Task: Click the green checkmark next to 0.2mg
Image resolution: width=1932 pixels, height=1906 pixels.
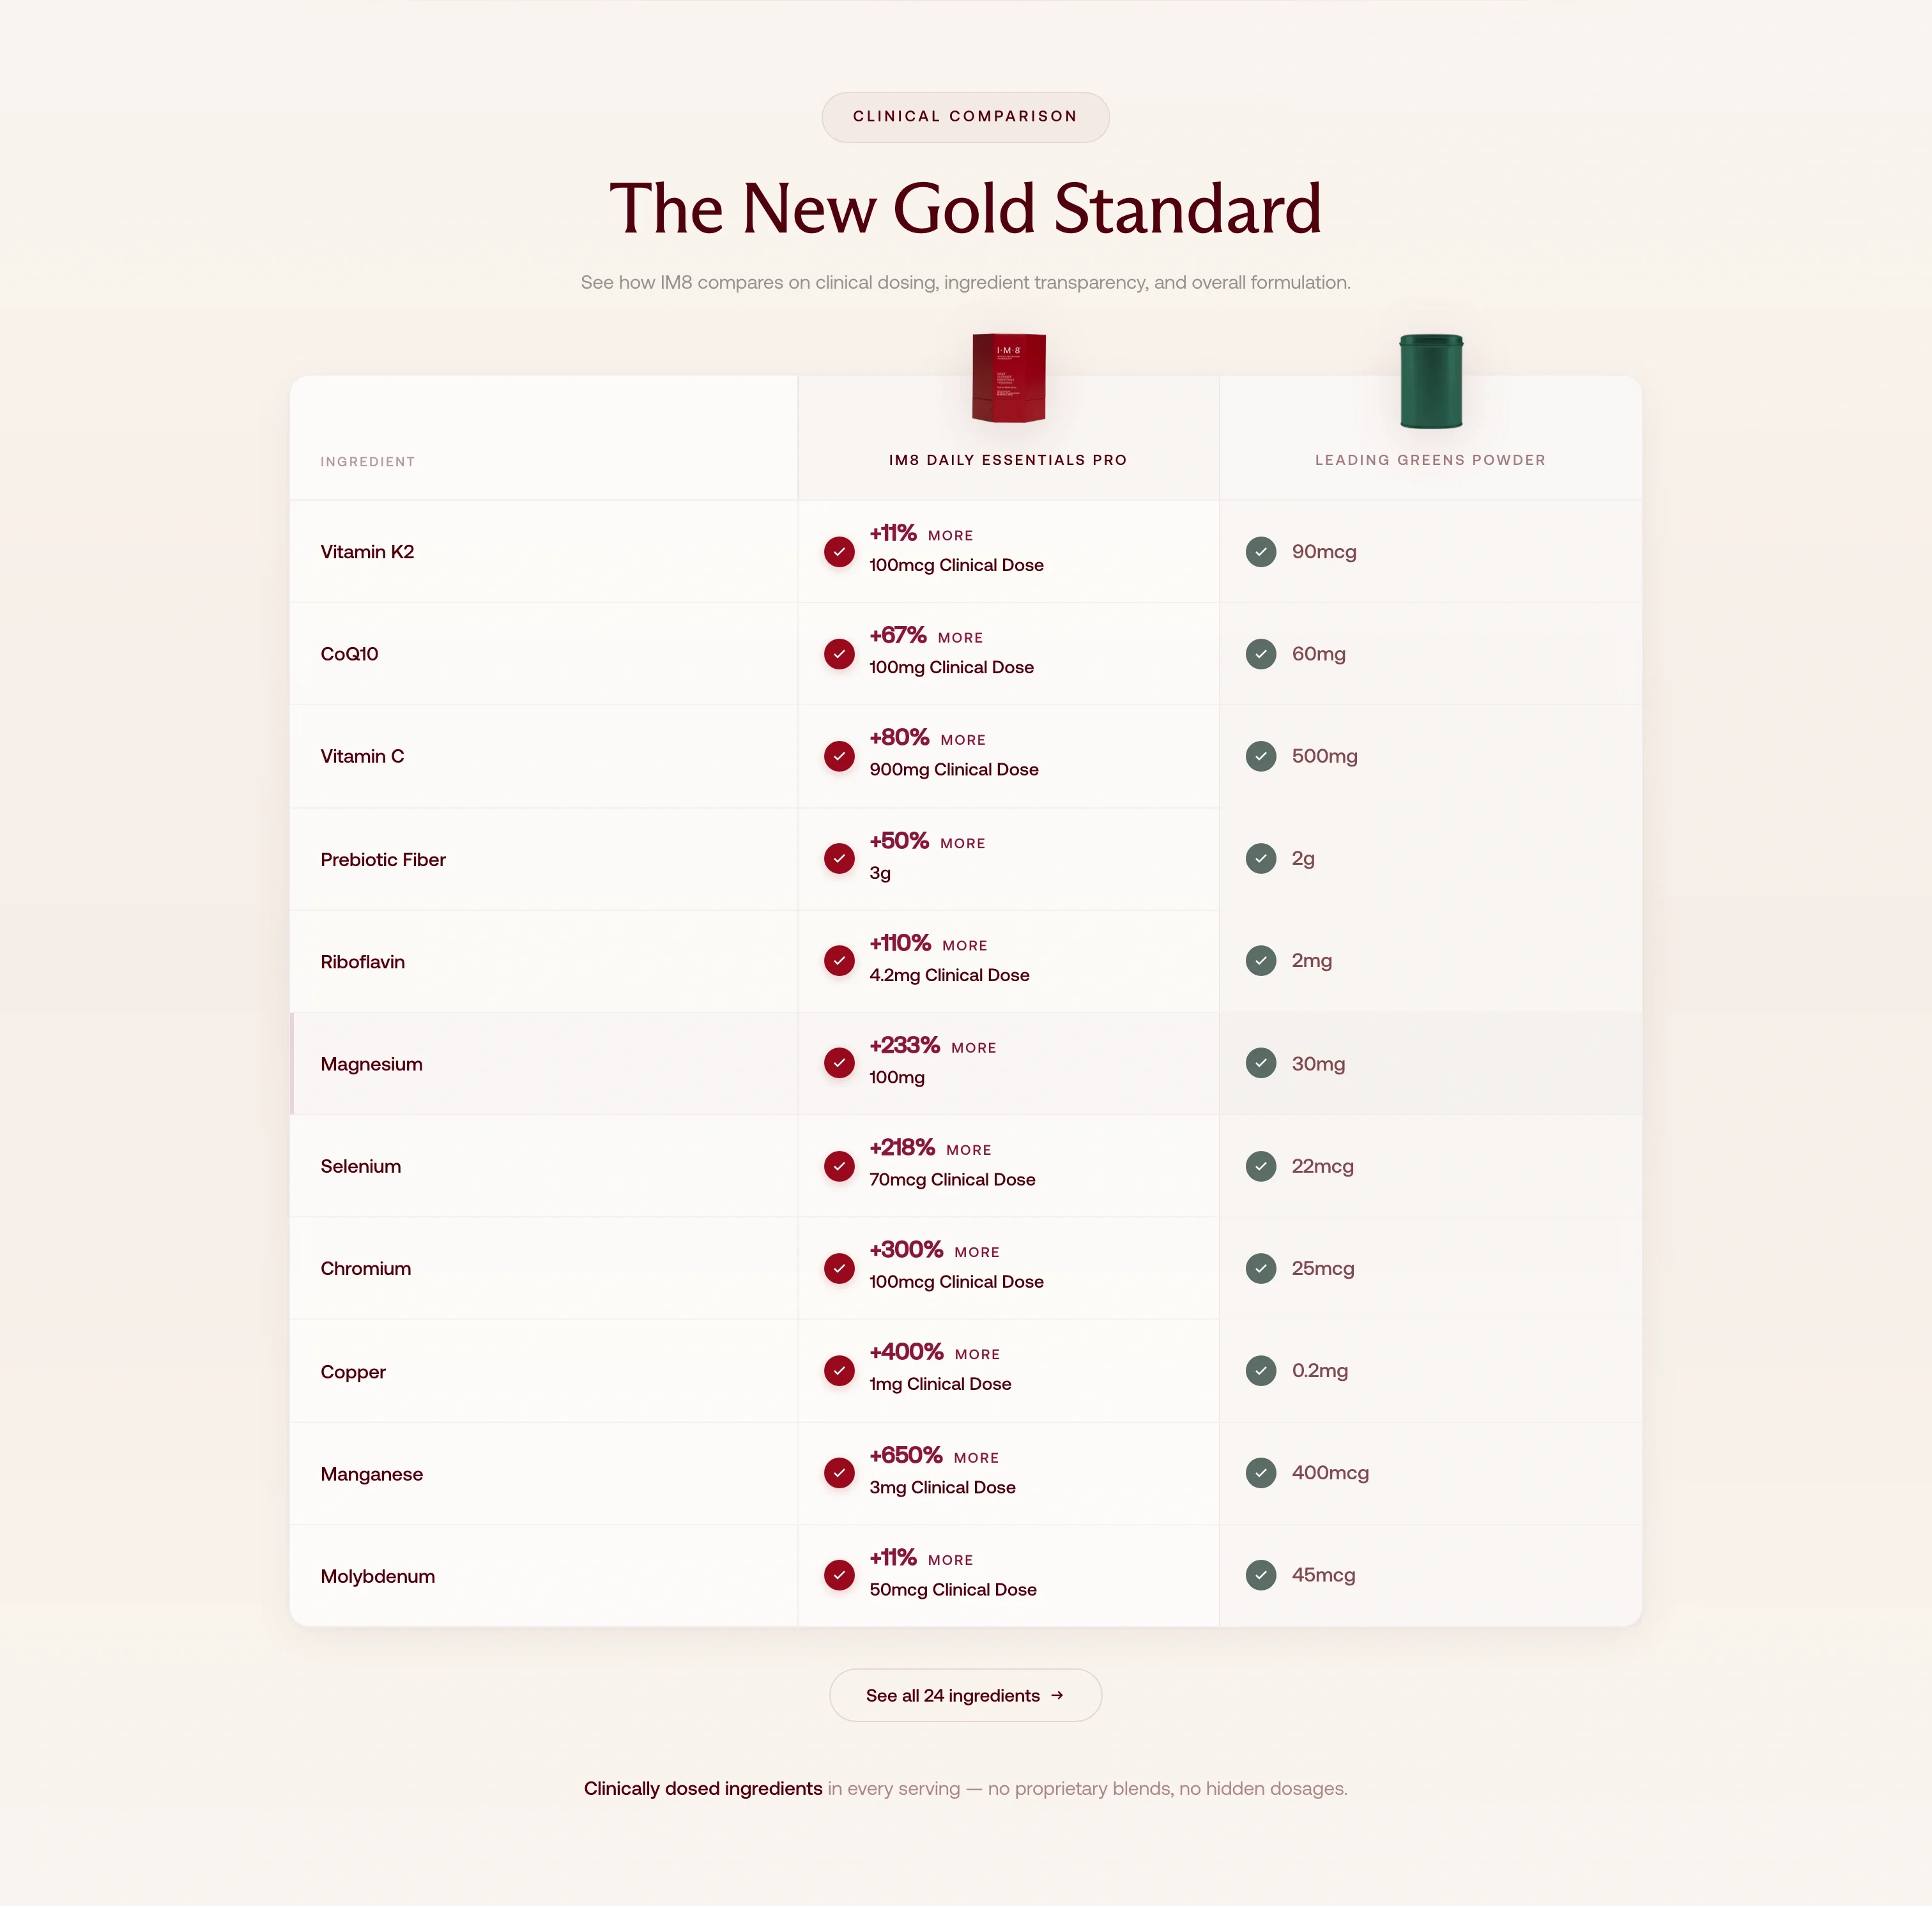Action: (x=1260, y=1370)
